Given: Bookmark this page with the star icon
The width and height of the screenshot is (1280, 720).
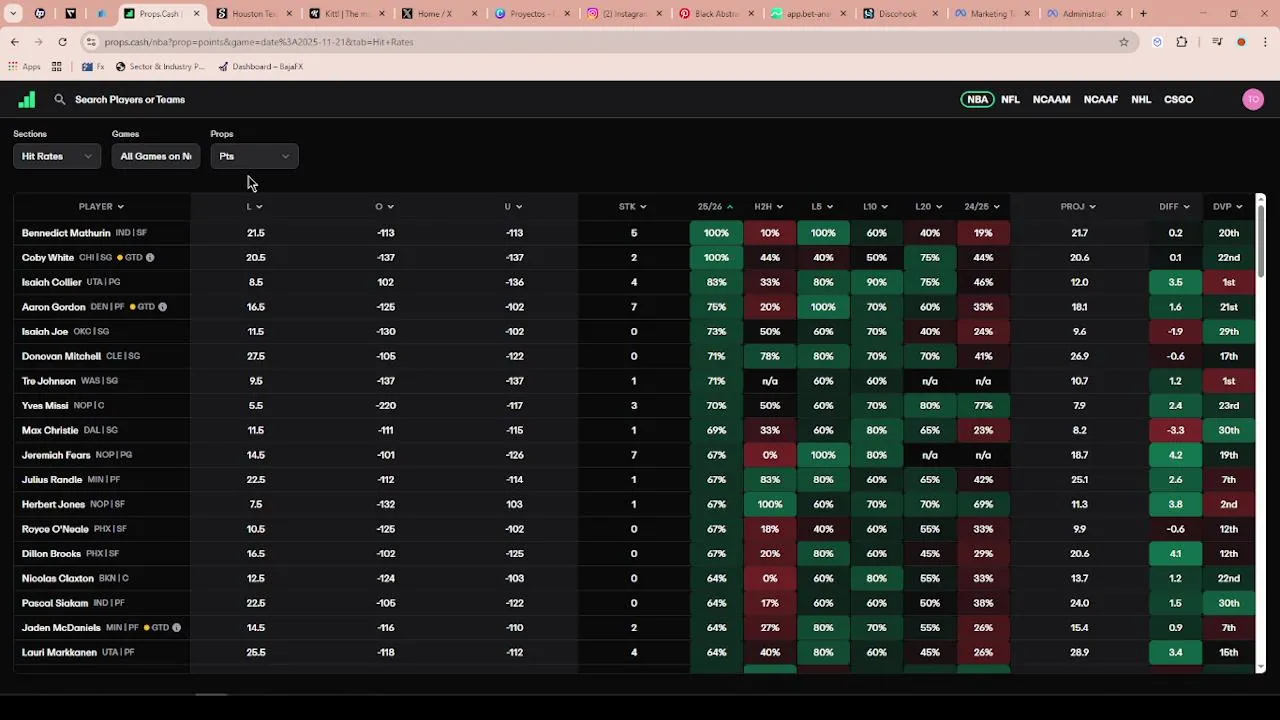Looking at the screenshot, I should 1124,42.
